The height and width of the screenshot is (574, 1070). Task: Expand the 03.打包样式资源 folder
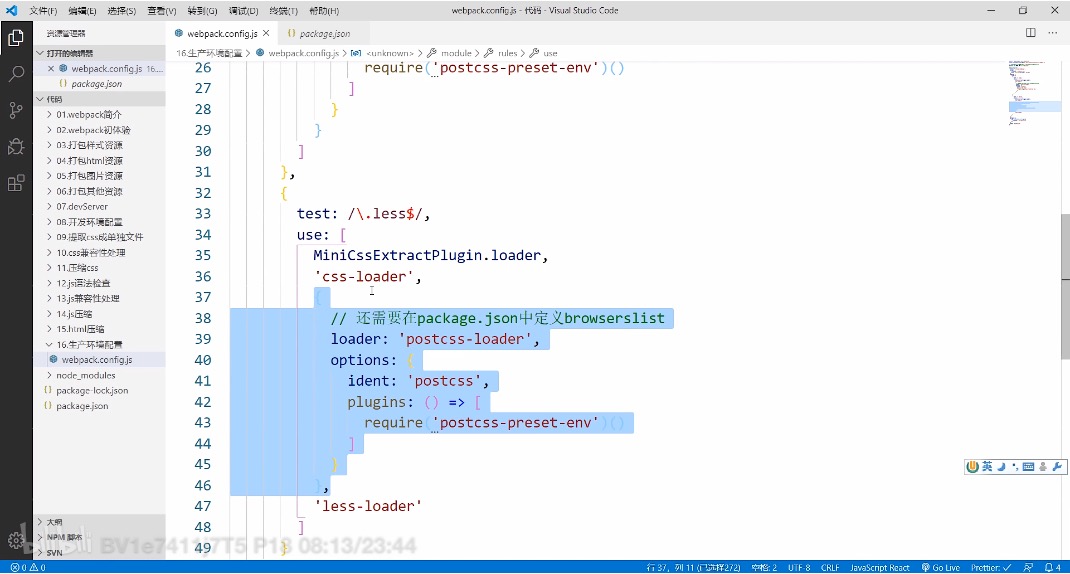click(100, 145)
